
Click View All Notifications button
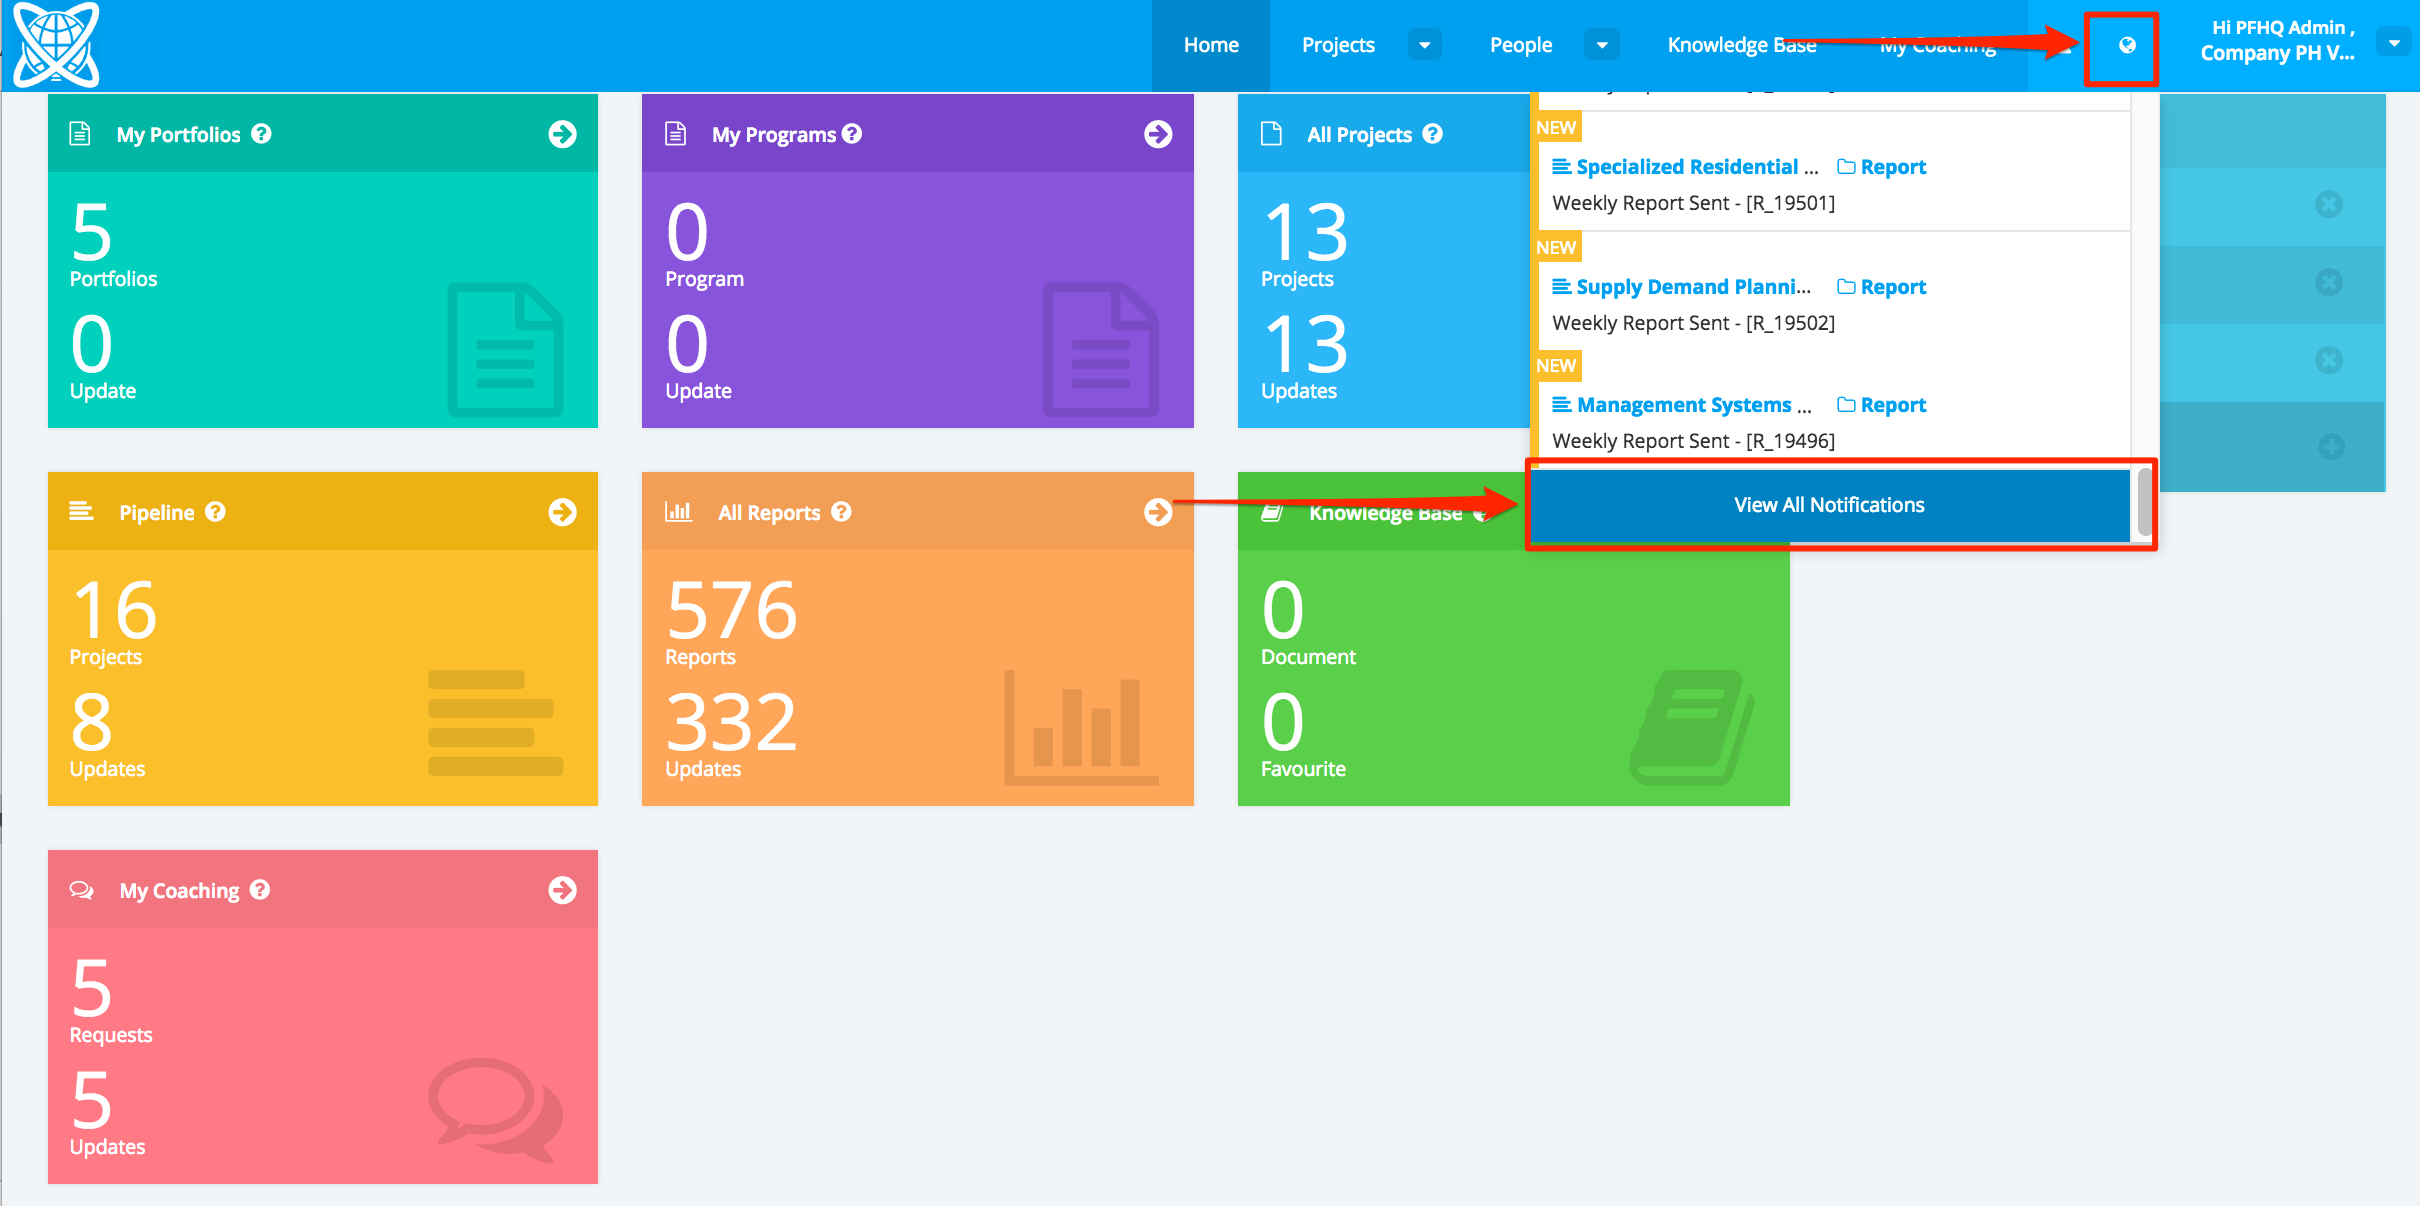pos(1828,505)
